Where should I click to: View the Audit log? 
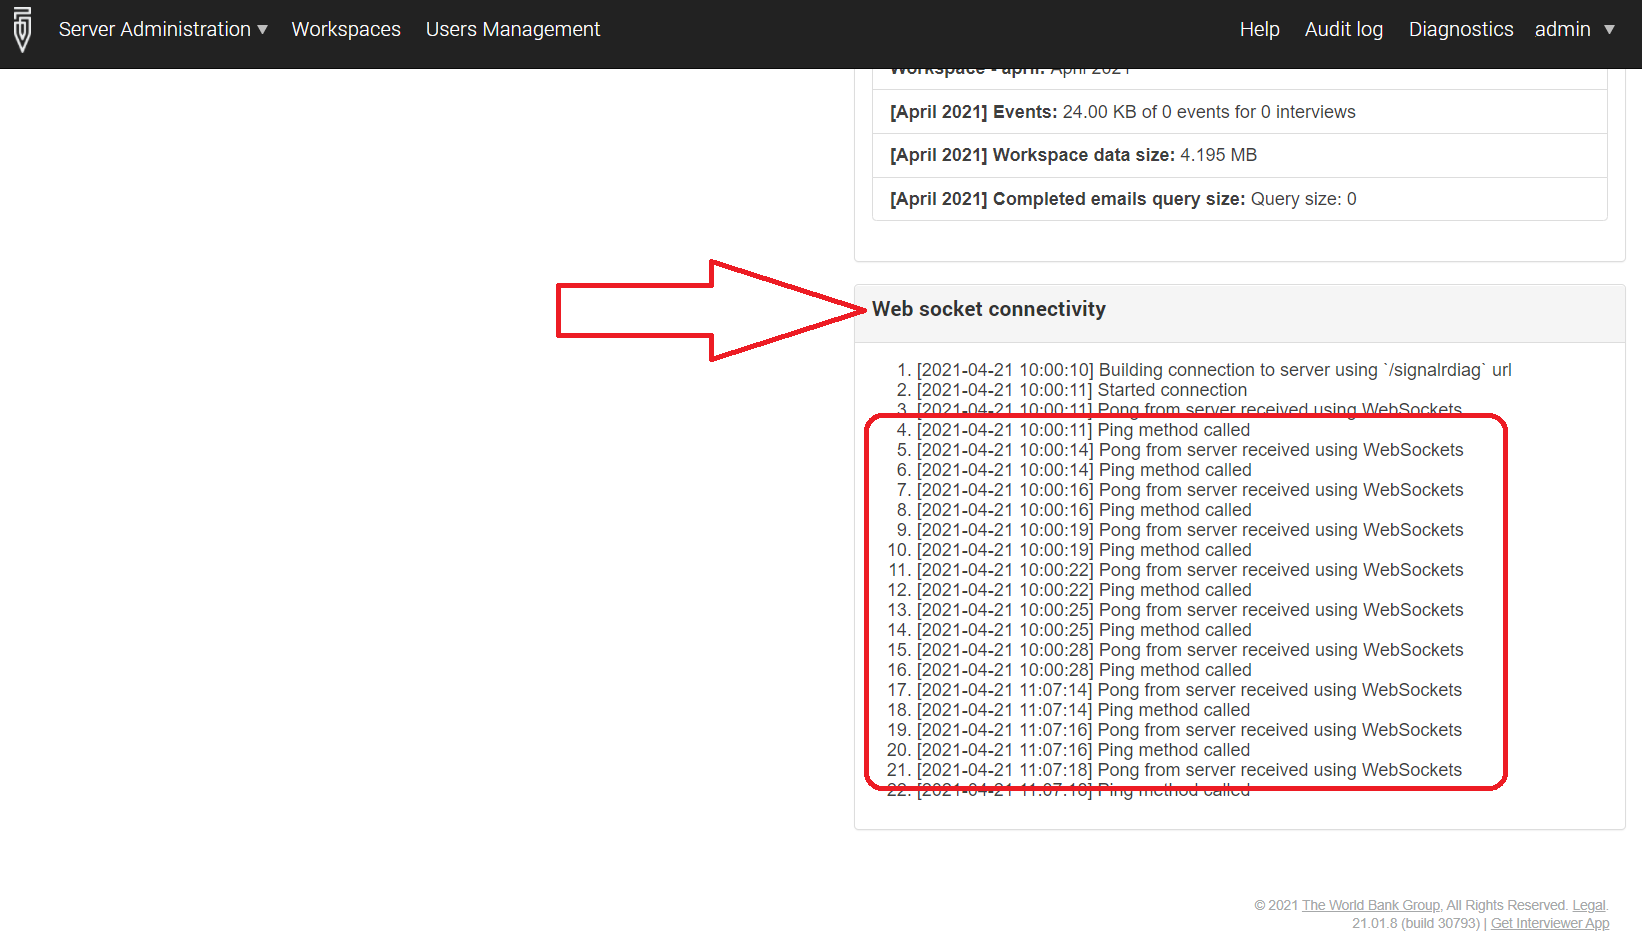(1343, 29)
